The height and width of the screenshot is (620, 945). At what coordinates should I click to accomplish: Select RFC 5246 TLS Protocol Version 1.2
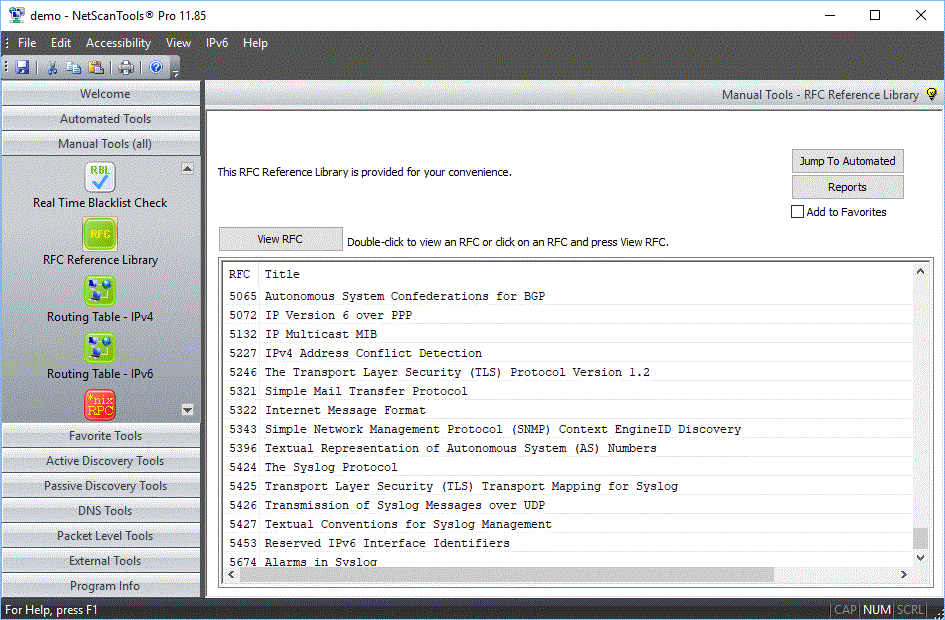[x=568, y=372]
